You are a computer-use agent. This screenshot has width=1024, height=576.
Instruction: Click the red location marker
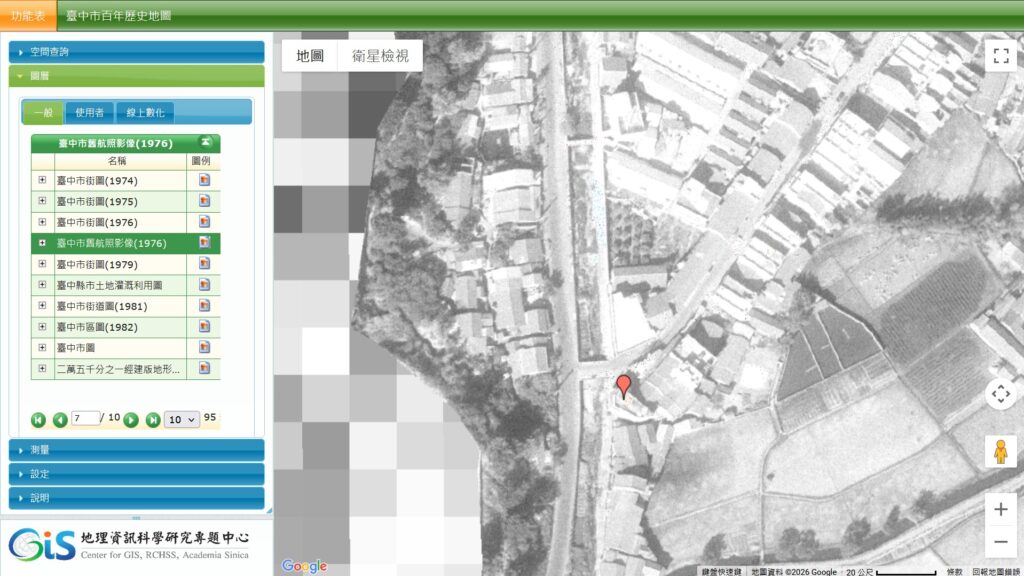coord(624,385)
